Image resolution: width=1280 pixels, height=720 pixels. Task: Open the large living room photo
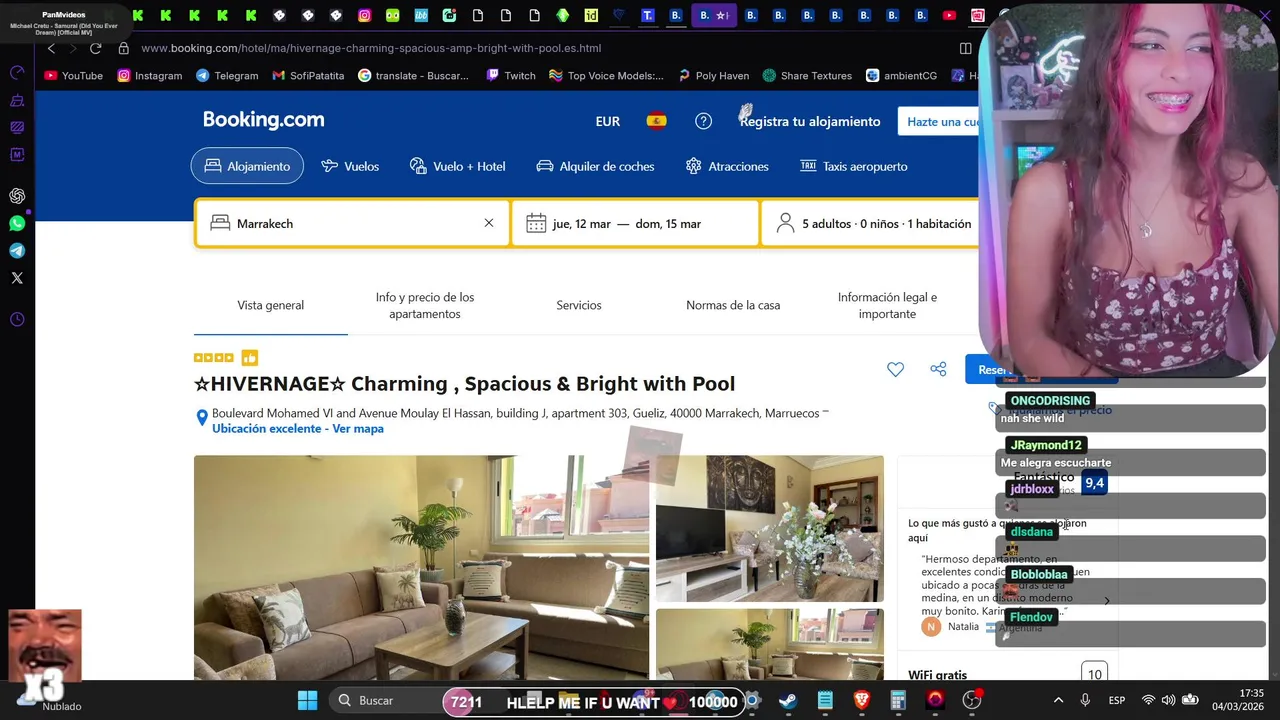tap(421, 567)
